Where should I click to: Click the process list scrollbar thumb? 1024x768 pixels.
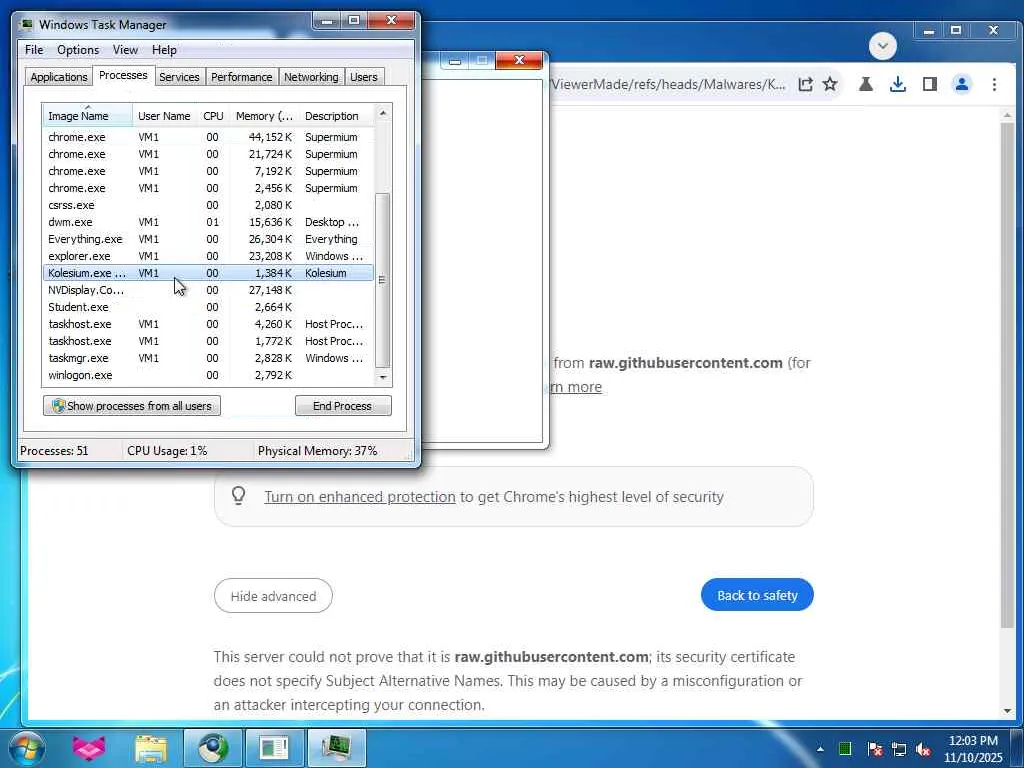click(x=383, y=280)
